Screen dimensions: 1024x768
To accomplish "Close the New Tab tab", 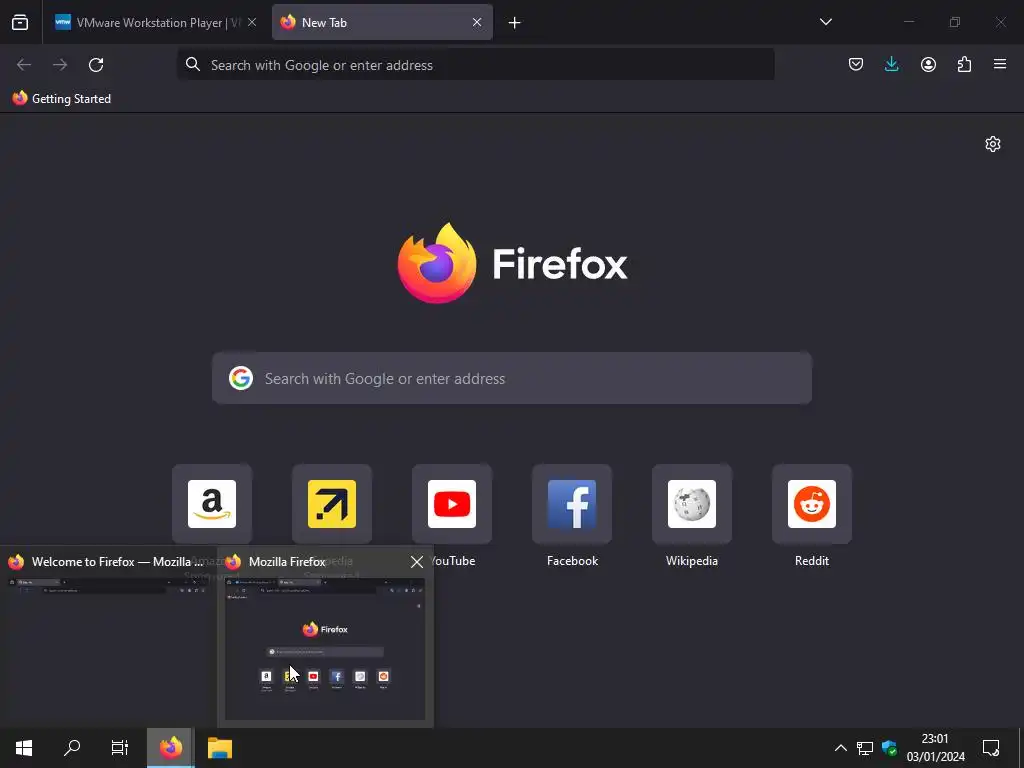I will click(477, 22).
